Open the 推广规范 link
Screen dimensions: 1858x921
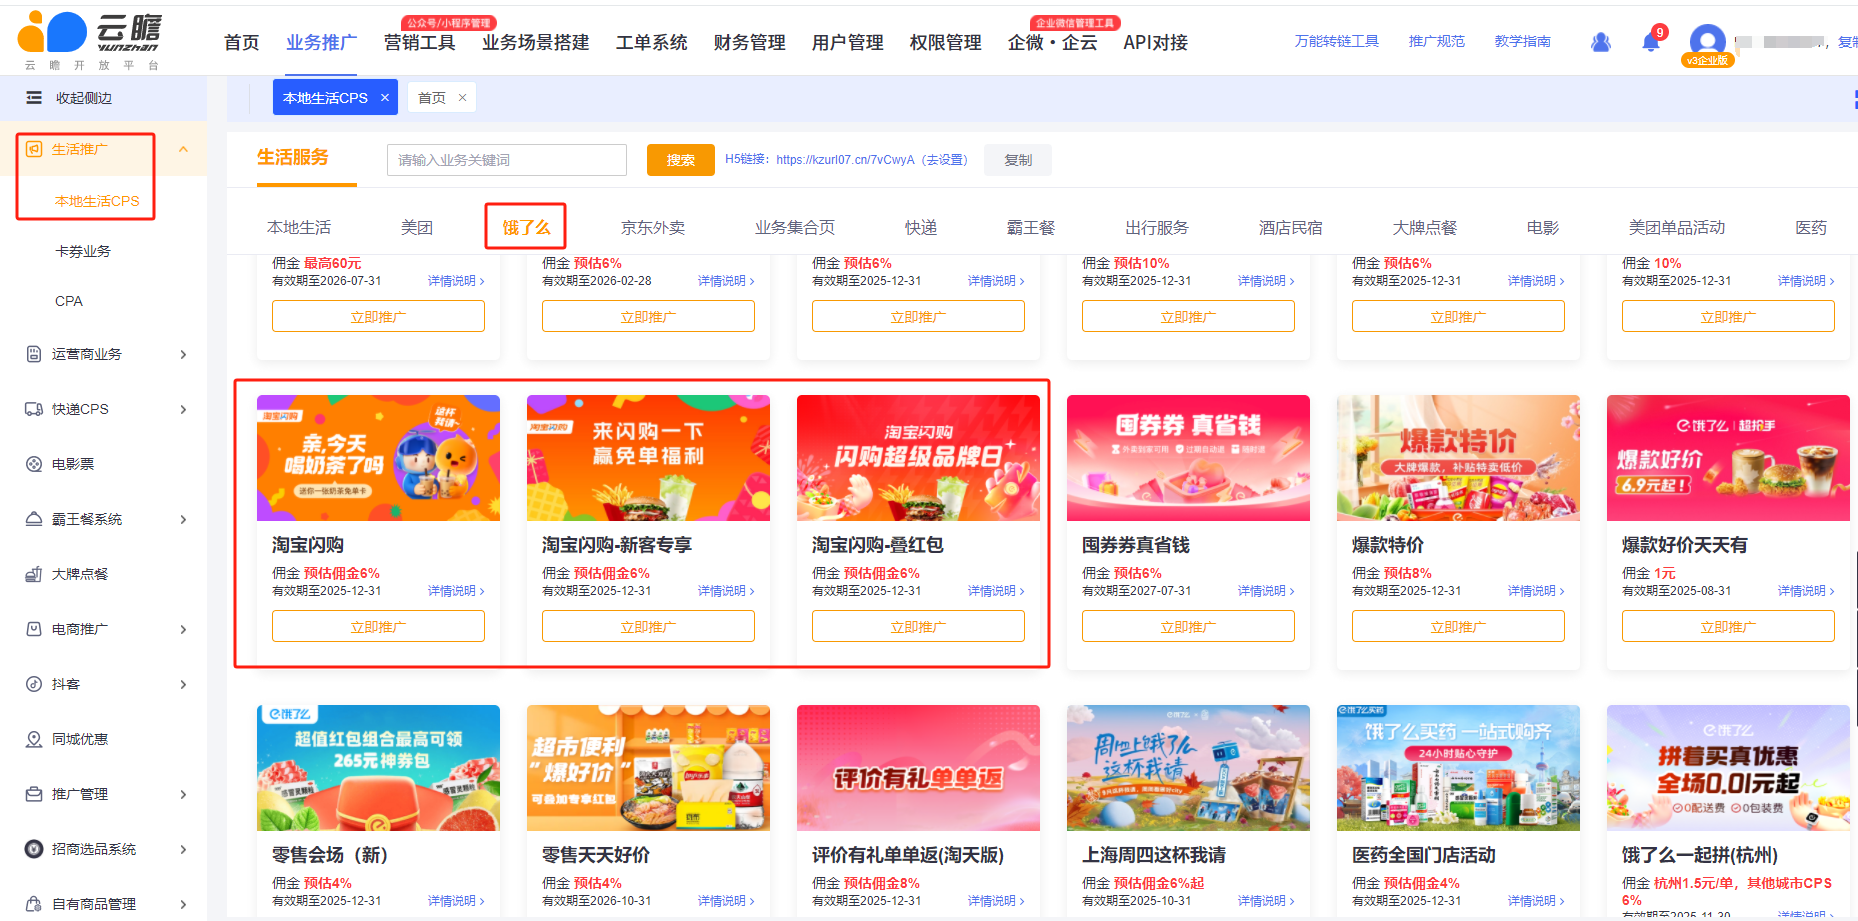pos(1436,41)
